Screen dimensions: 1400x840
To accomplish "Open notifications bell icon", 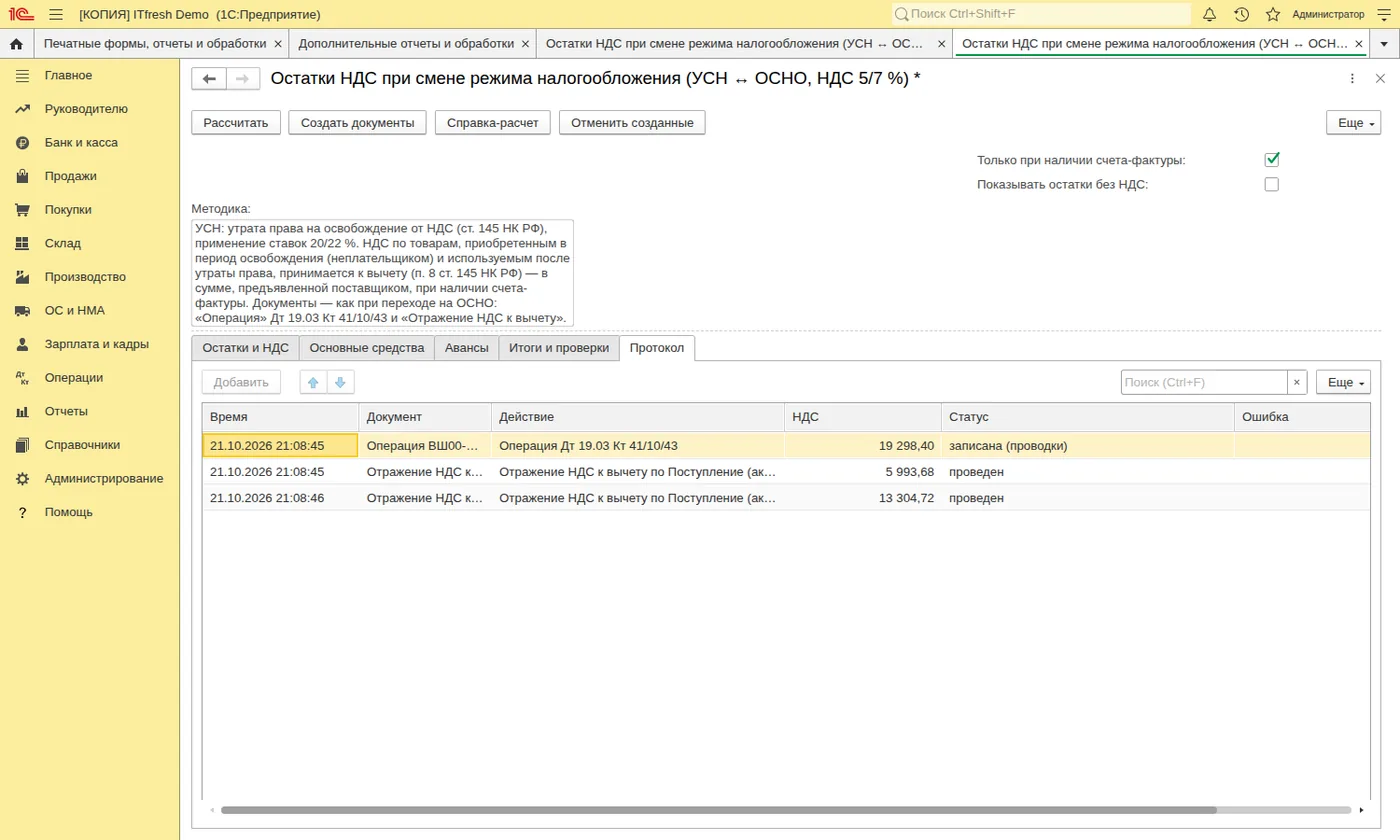I will pos(1209,14).
